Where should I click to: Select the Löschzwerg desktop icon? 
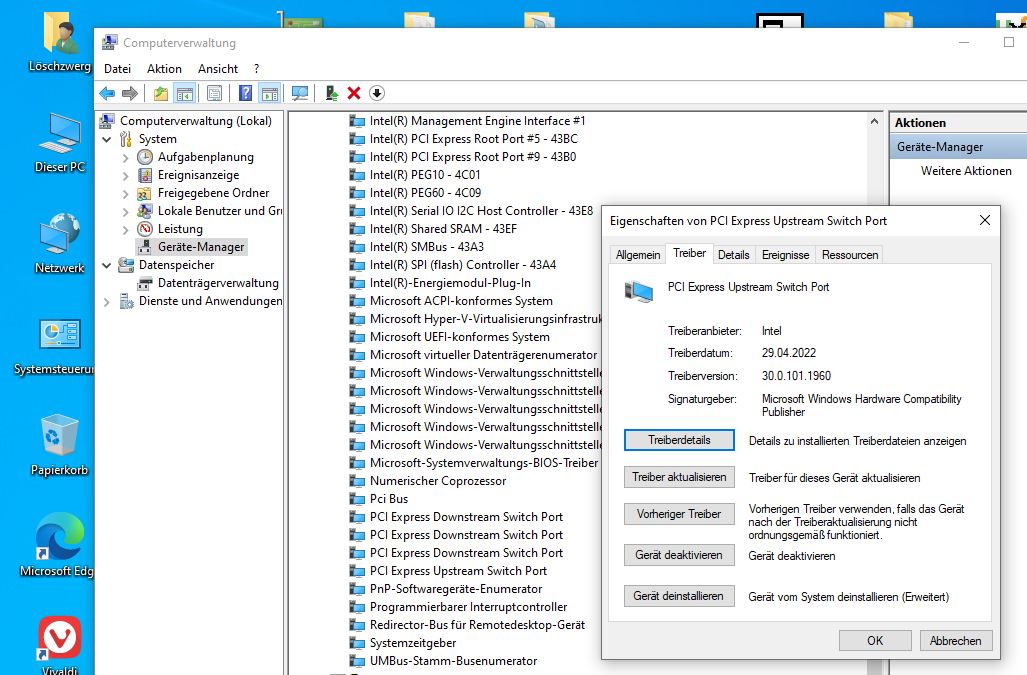60,41
